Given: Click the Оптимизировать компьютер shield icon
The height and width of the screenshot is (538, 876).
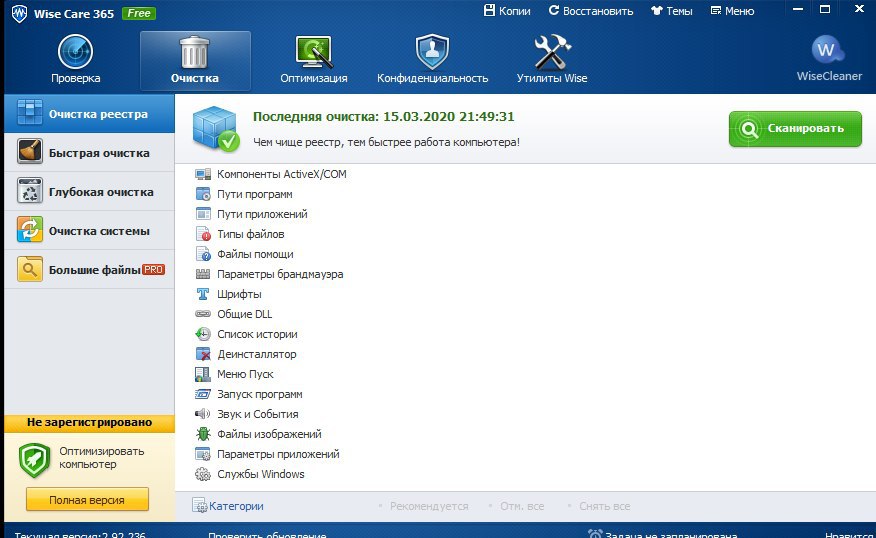Looking at the screenshot, I should pos(35,460).
